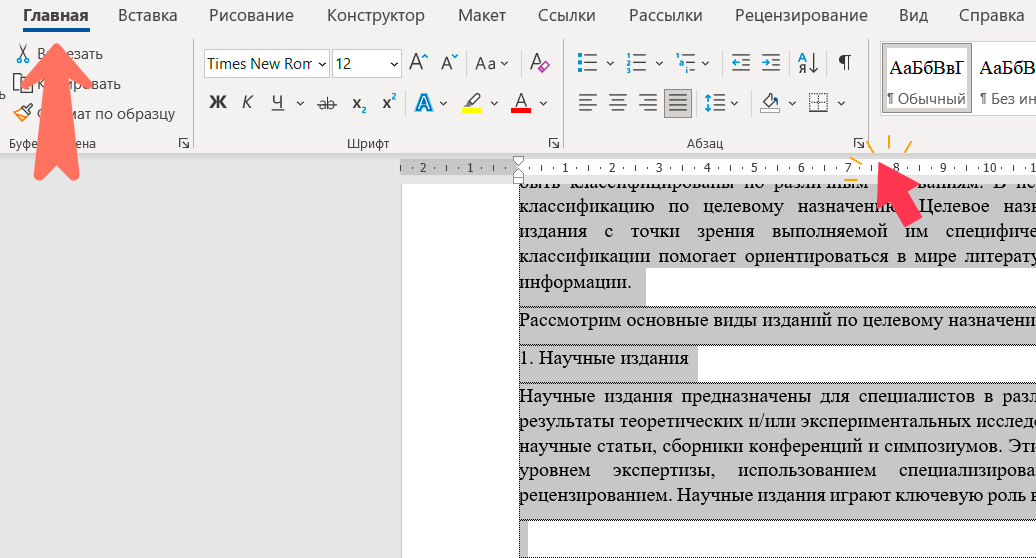Toggle strikethrough formatting (ab)
The width and height of the screenshot is (1036, 558).
(x=327, y=103)
